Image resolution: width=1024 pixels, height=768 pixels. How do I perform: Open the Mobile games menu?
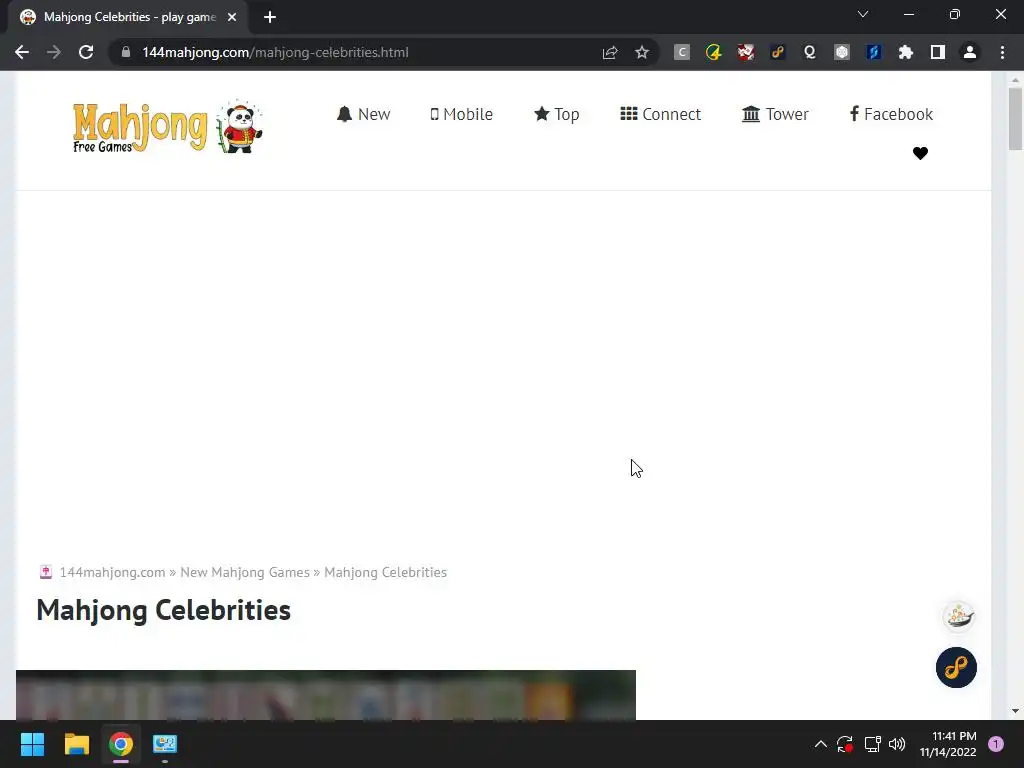pyautogui.click(x=461, y=114)
